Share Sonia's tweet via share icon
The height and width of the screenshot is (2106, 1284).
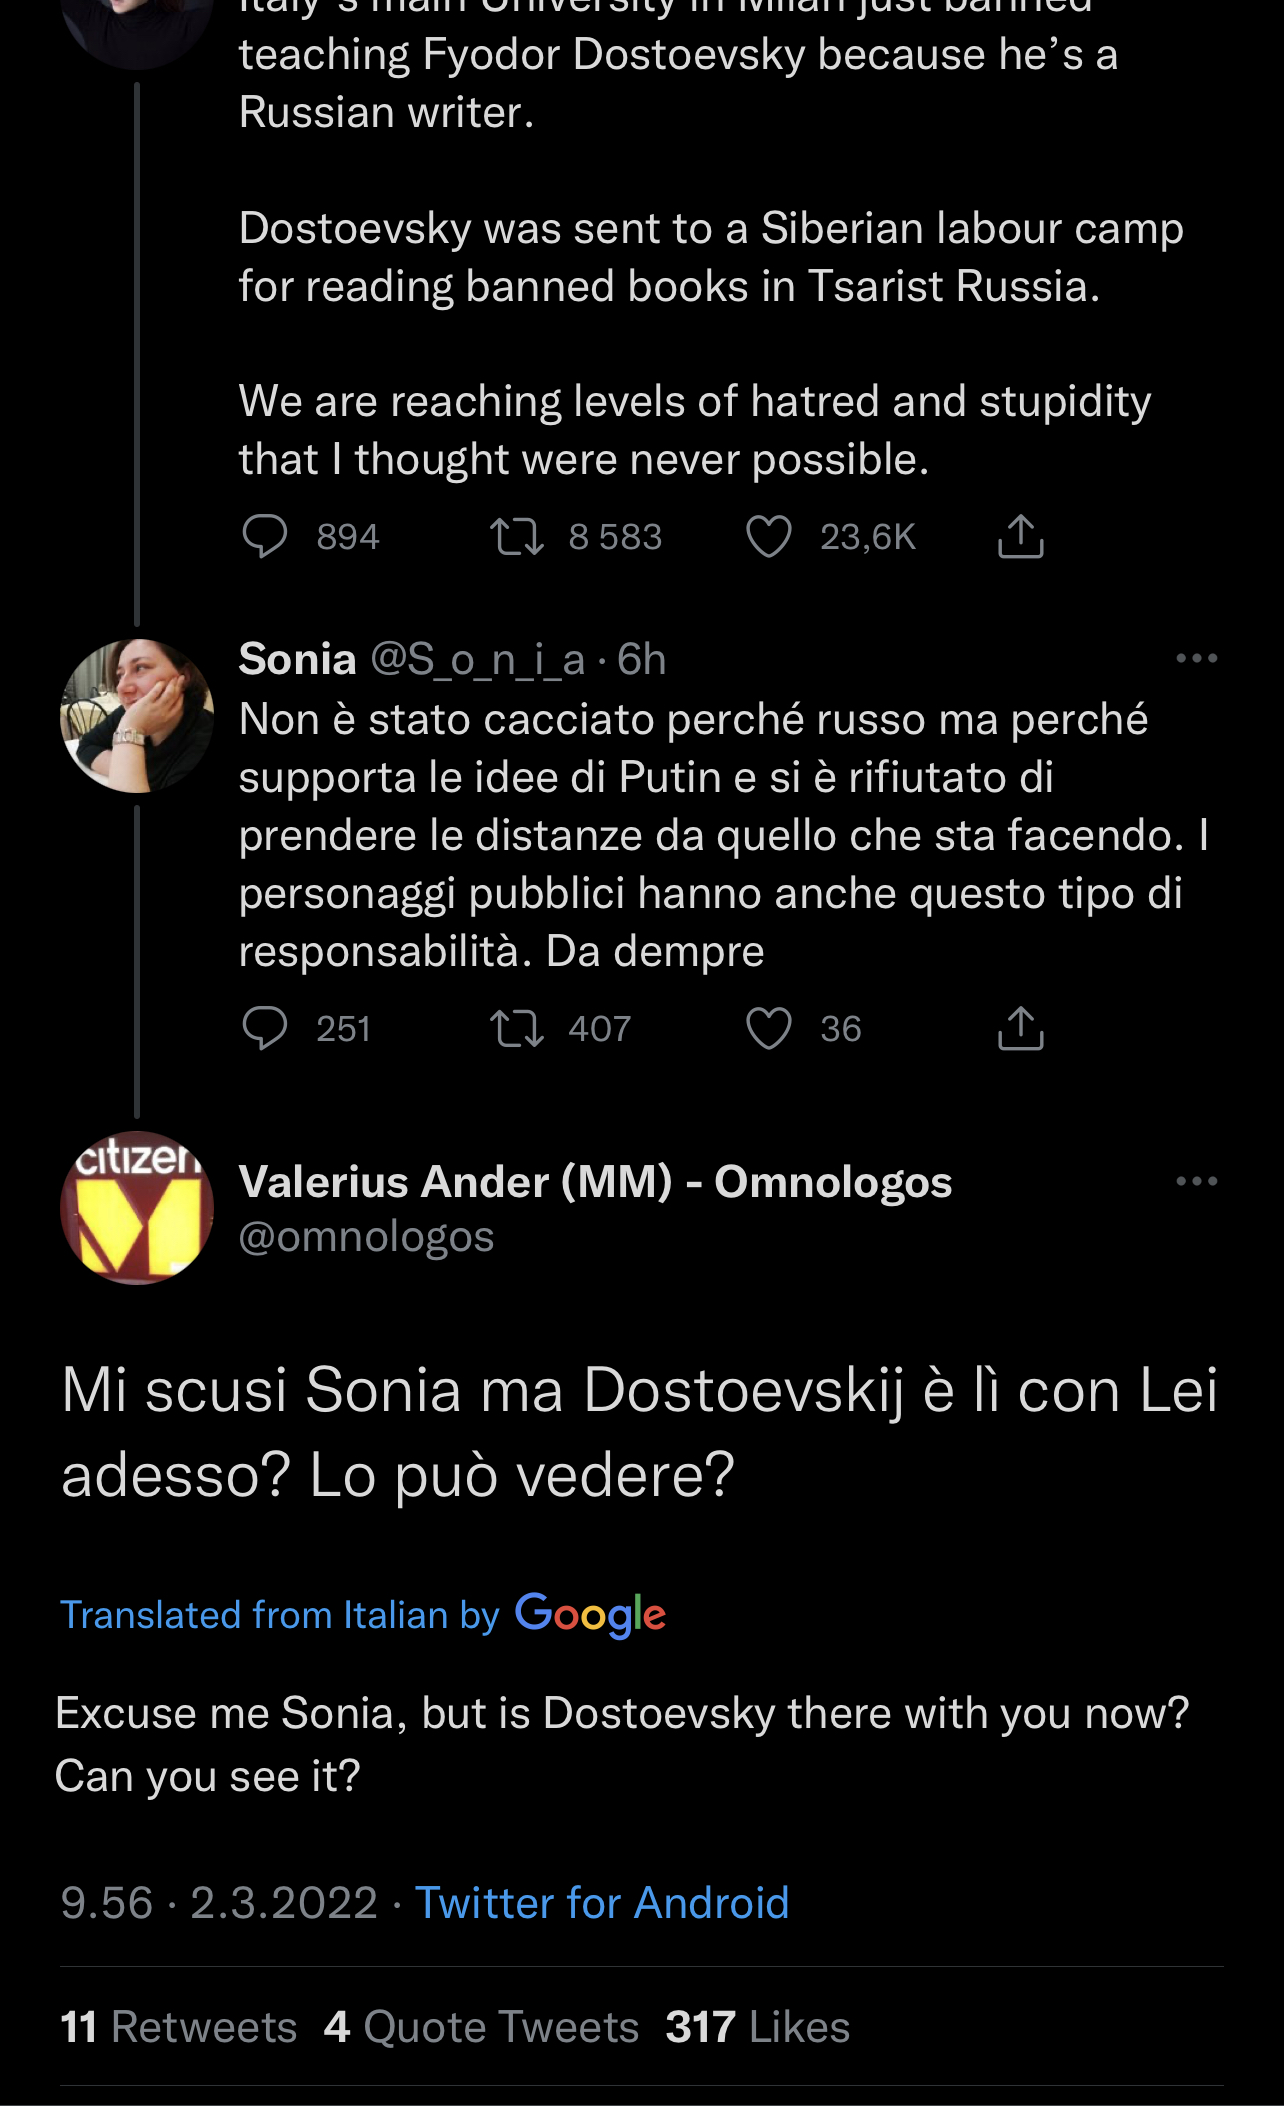pos(1020,1028)
